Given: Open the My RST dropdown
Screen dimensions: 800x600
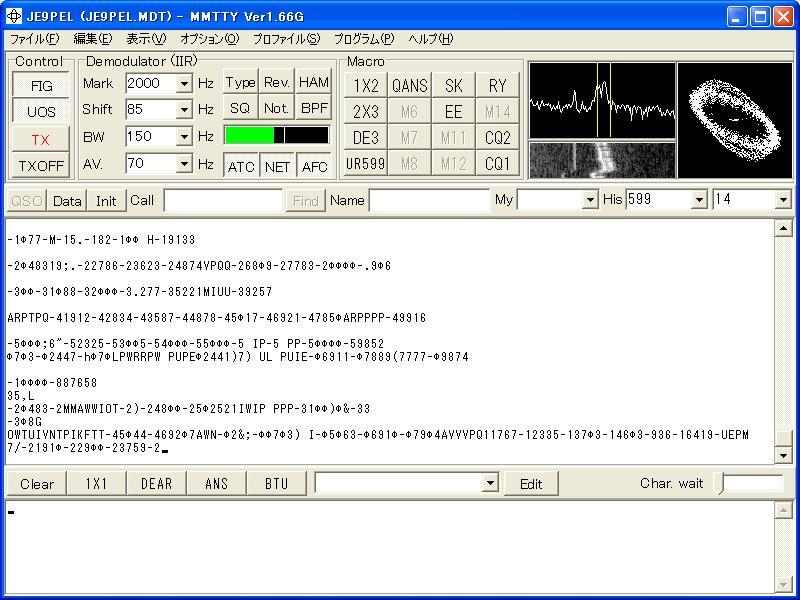Looking at the screenshot, I should click(x=590, y=200).
